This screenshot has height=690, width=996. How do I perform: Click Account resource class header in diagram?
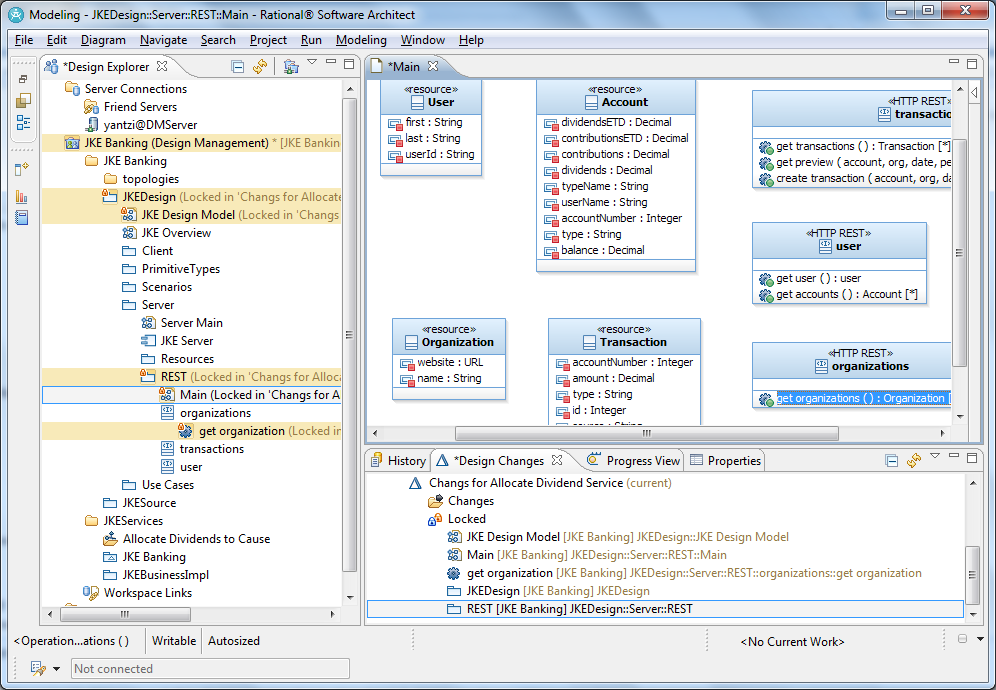(x=616, y=97)
